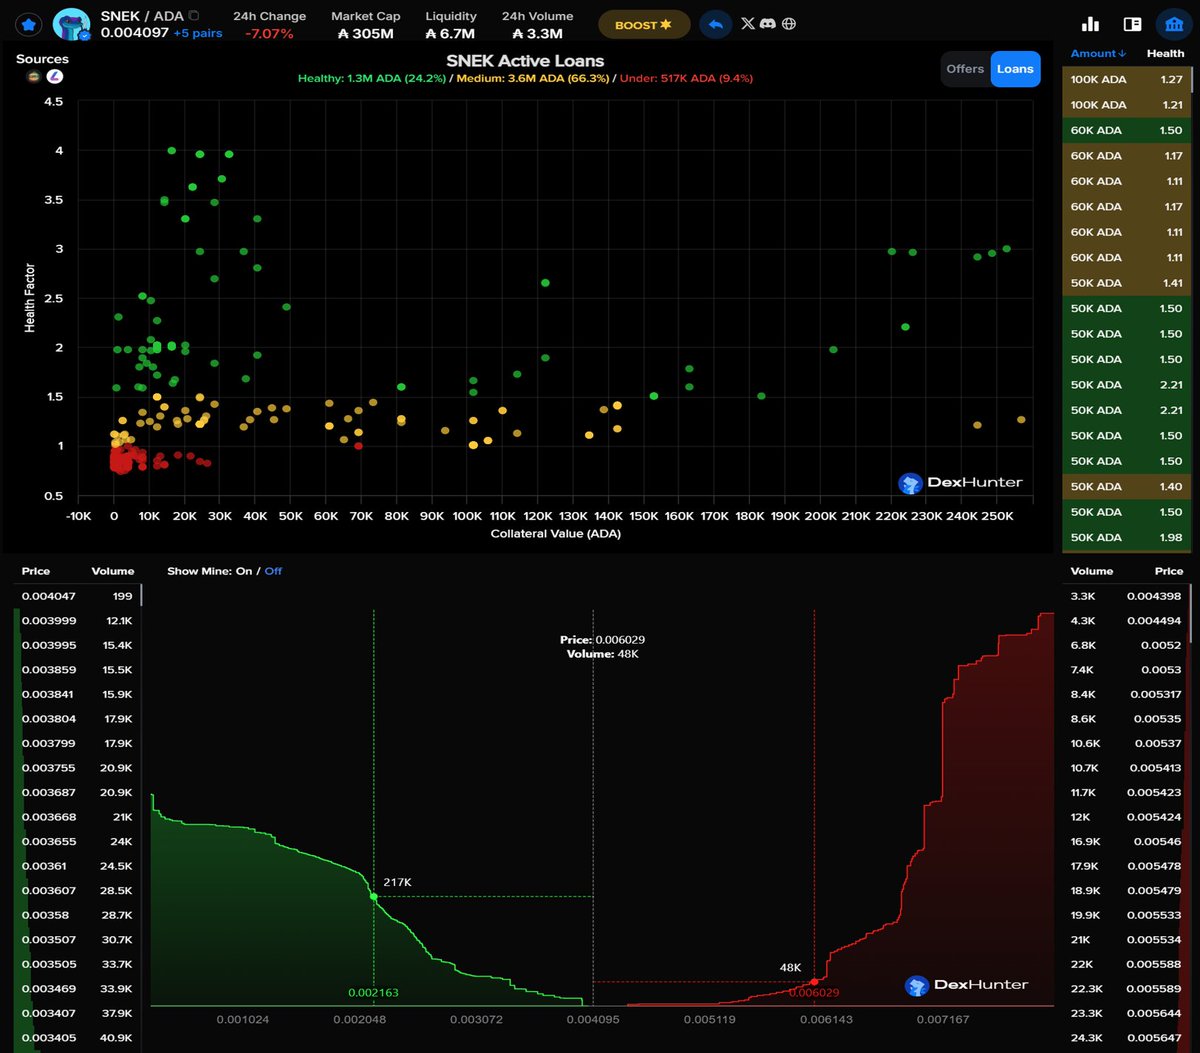Sort by Health column header
The height and width of the screenshot is (1053, 1200).
[1165, 53]
